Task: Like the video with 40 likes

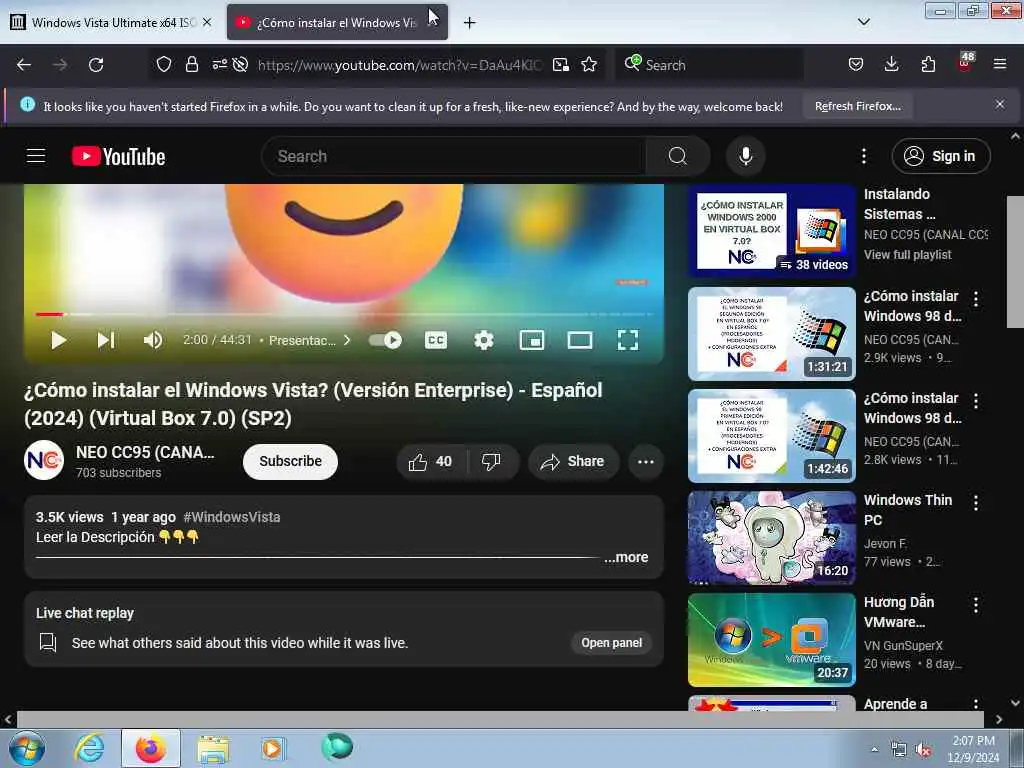Action: click(x=431, y=462)
